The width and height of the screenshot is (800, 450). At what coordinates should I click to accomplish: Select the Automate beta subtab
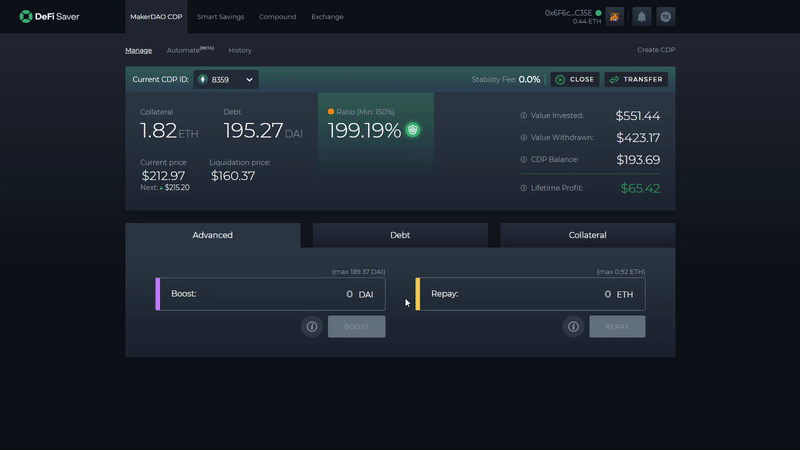click(x=190, y=50)
